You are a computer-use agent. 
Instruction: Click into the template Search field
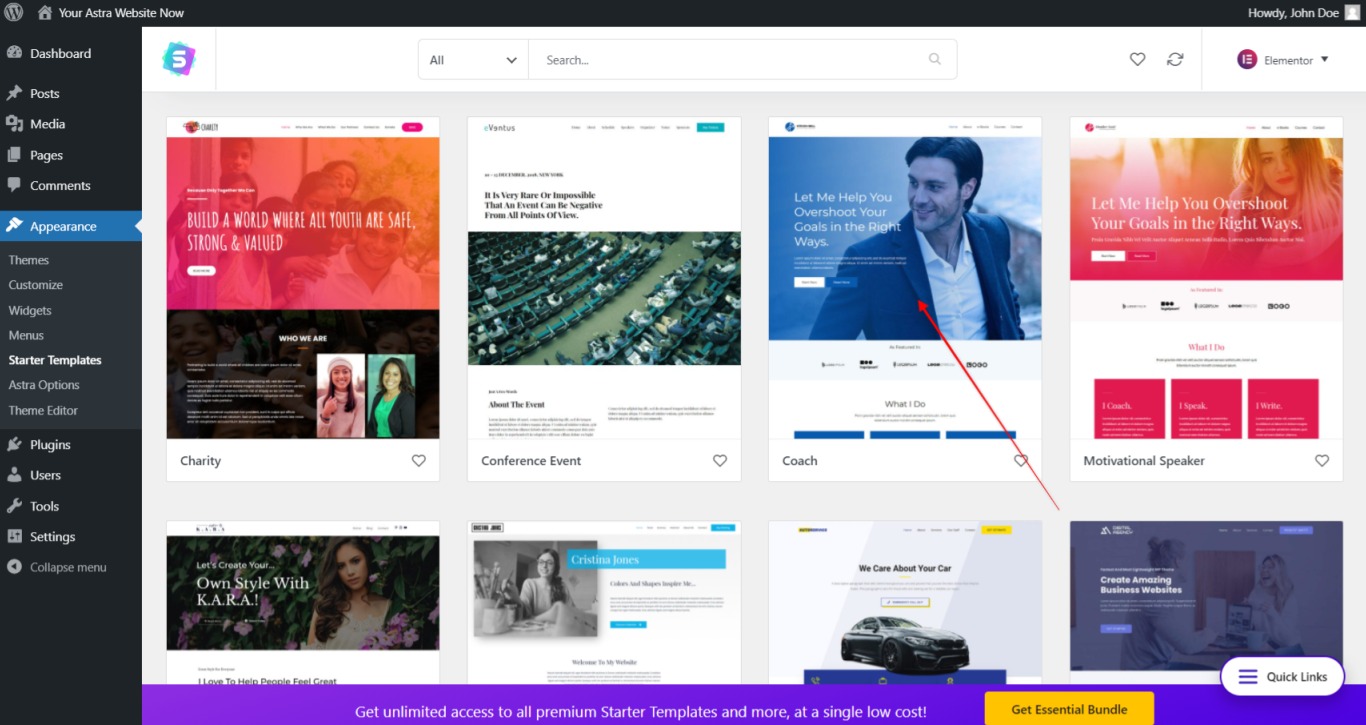coord(742,60)
